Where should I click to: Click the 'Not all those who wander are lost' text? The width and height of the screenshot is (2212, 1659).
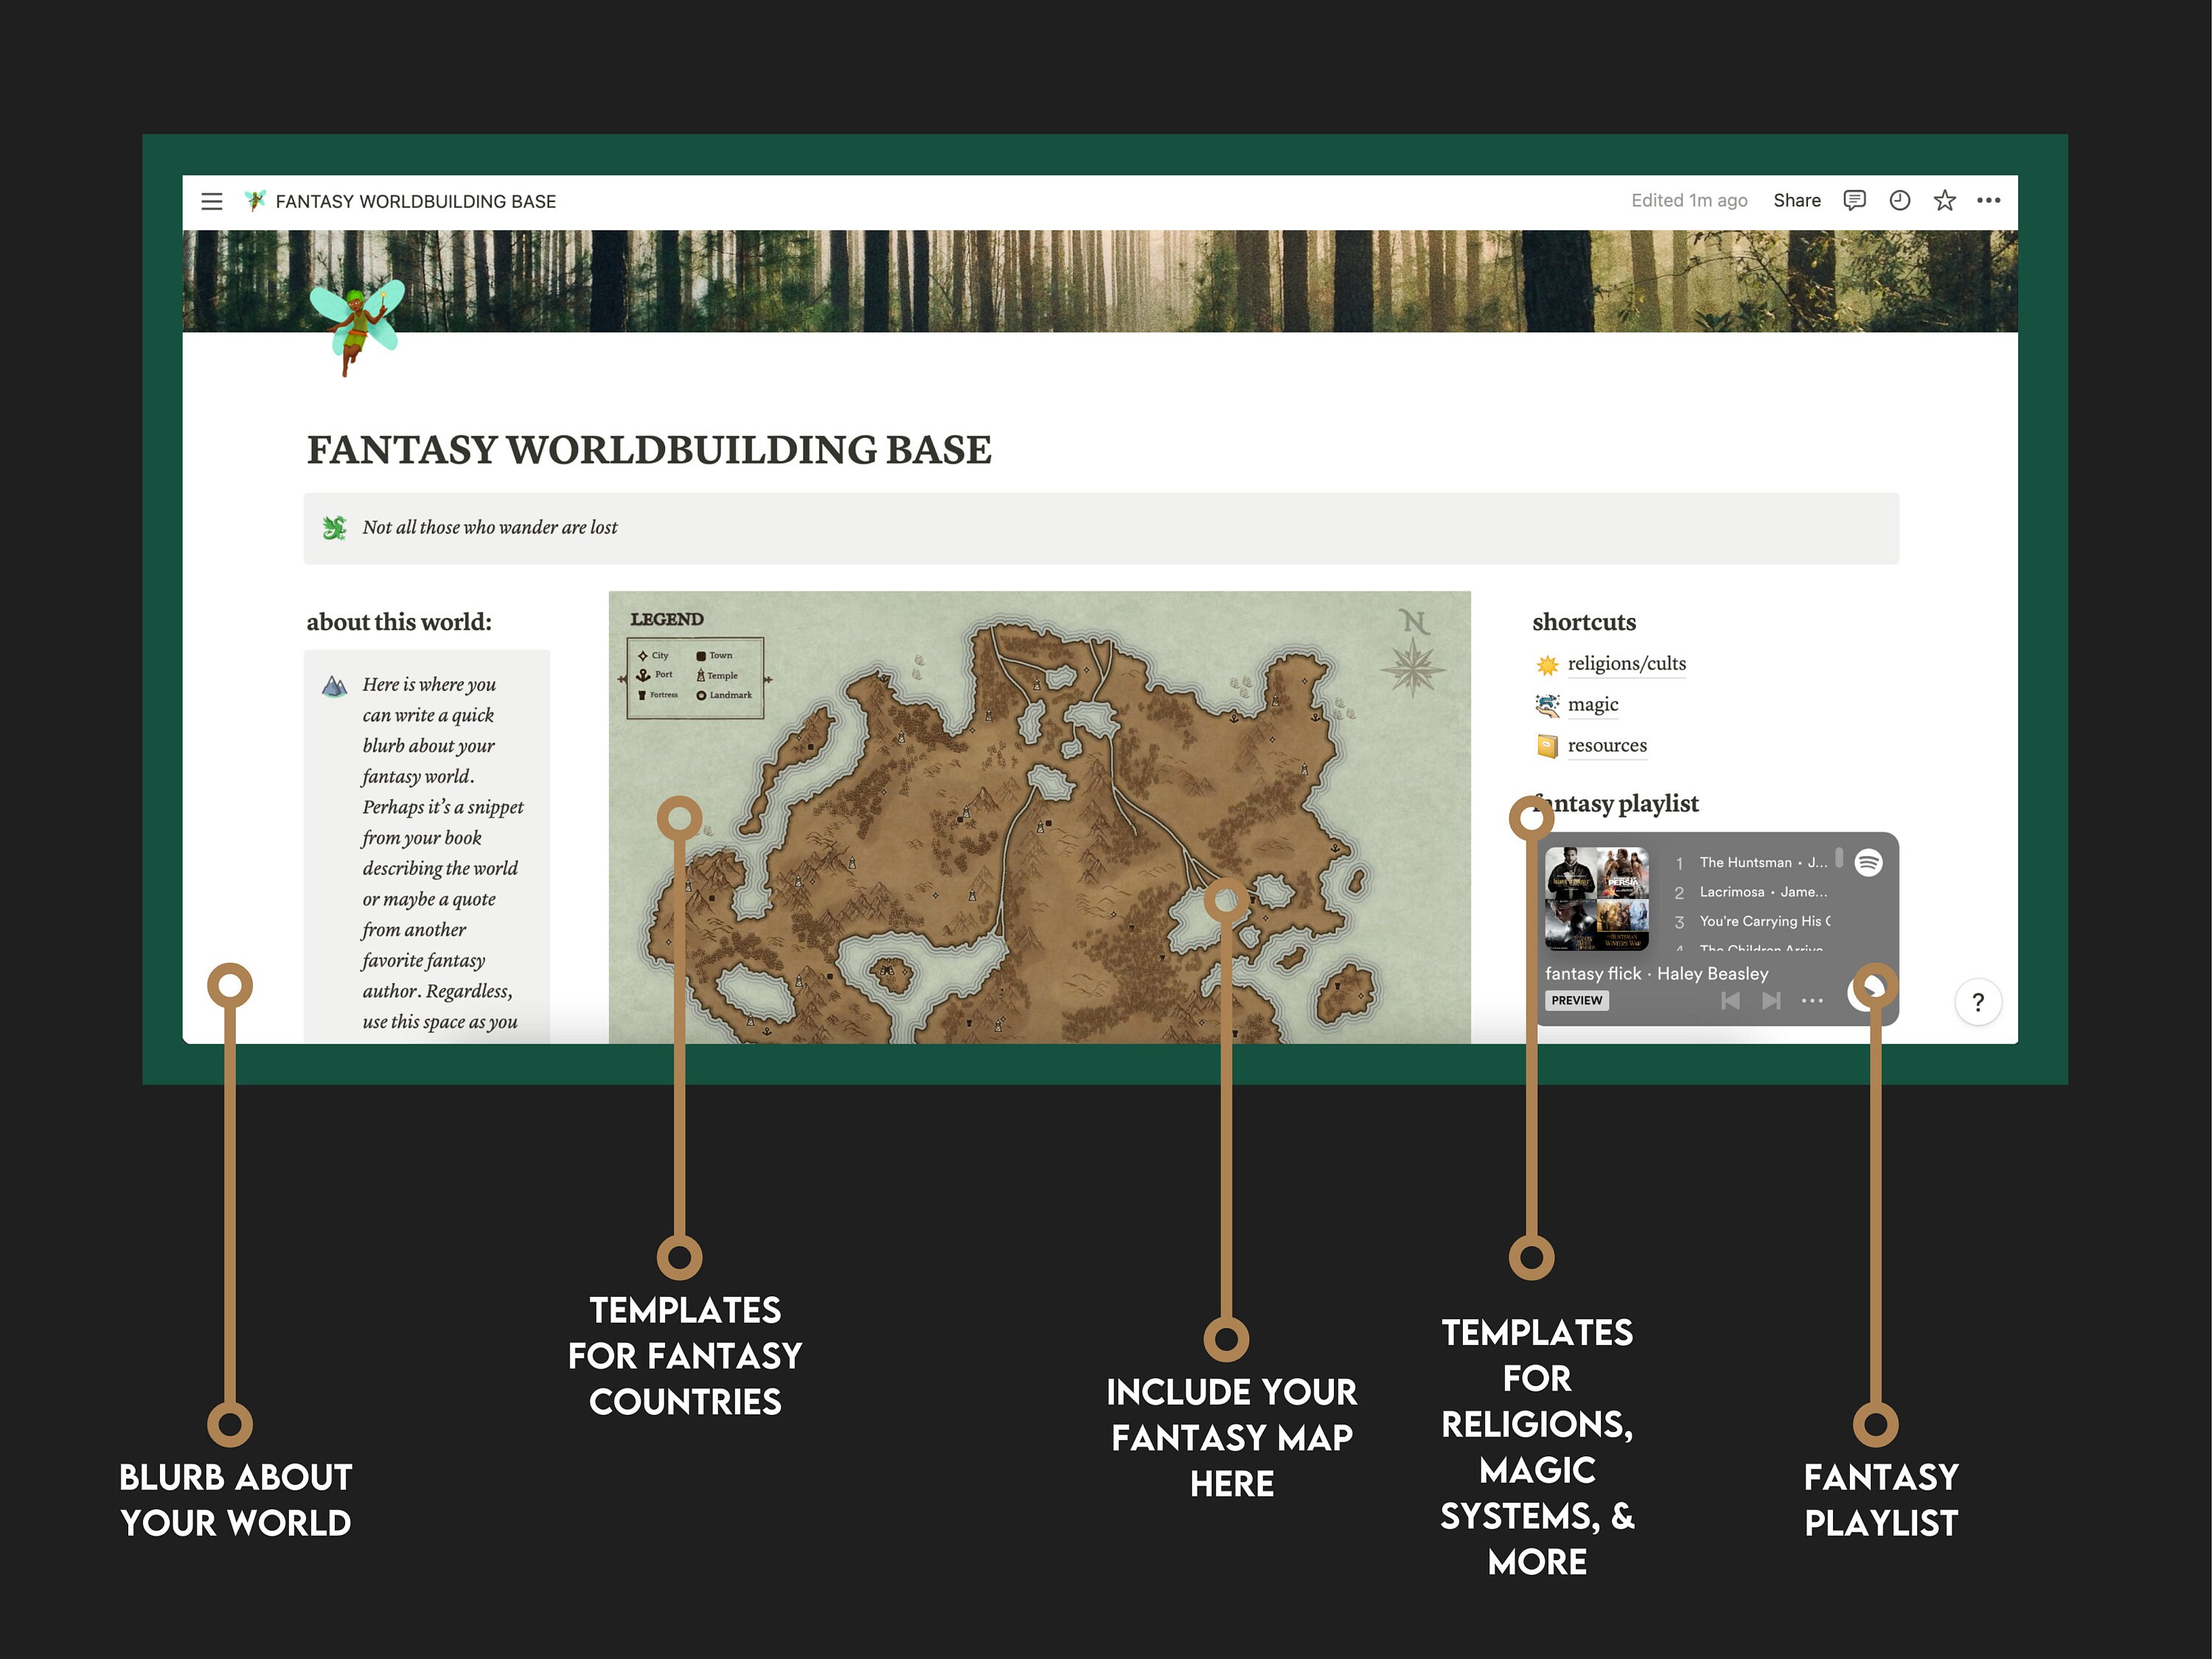pyautogui.click(x=490, y=527)
